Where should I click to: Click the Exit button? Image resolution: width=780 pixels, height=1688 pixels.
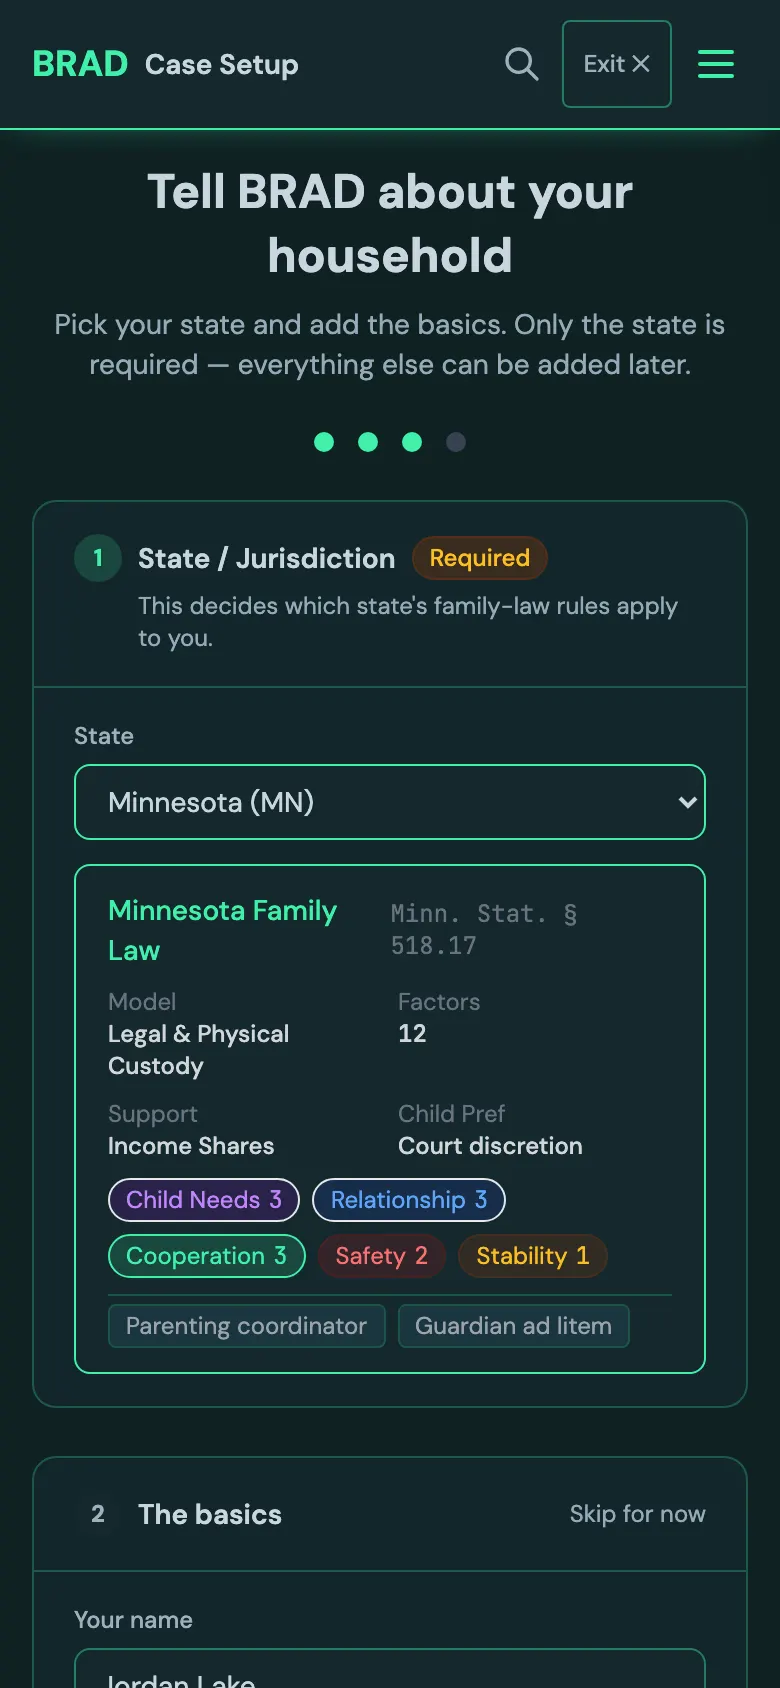click(617, 64)
